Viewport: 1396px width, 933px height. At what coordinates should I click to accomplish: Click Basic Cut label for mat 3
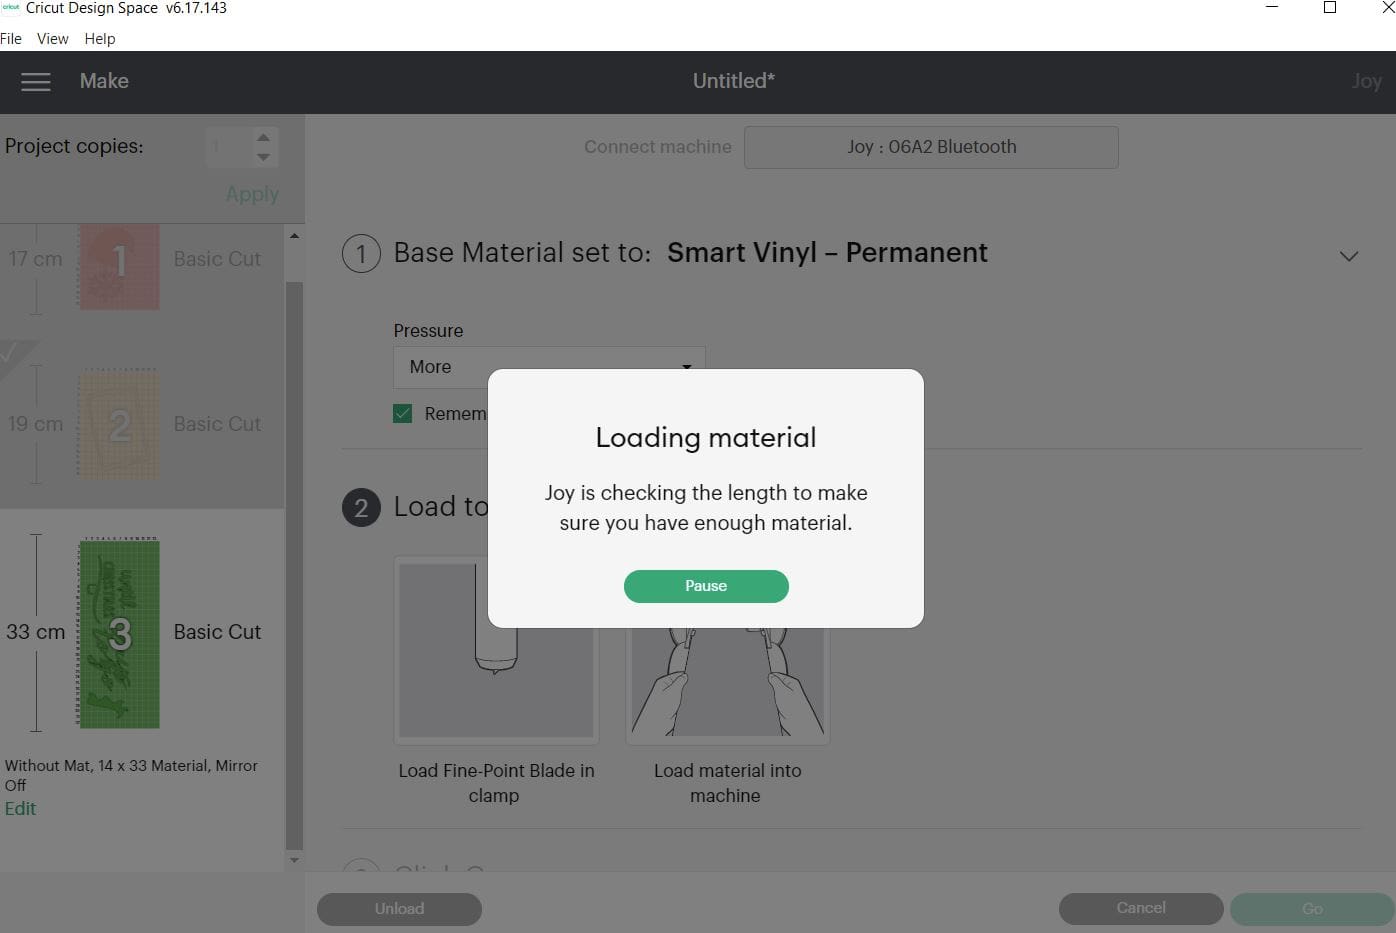pyautogui.click(x=217, y=632)
